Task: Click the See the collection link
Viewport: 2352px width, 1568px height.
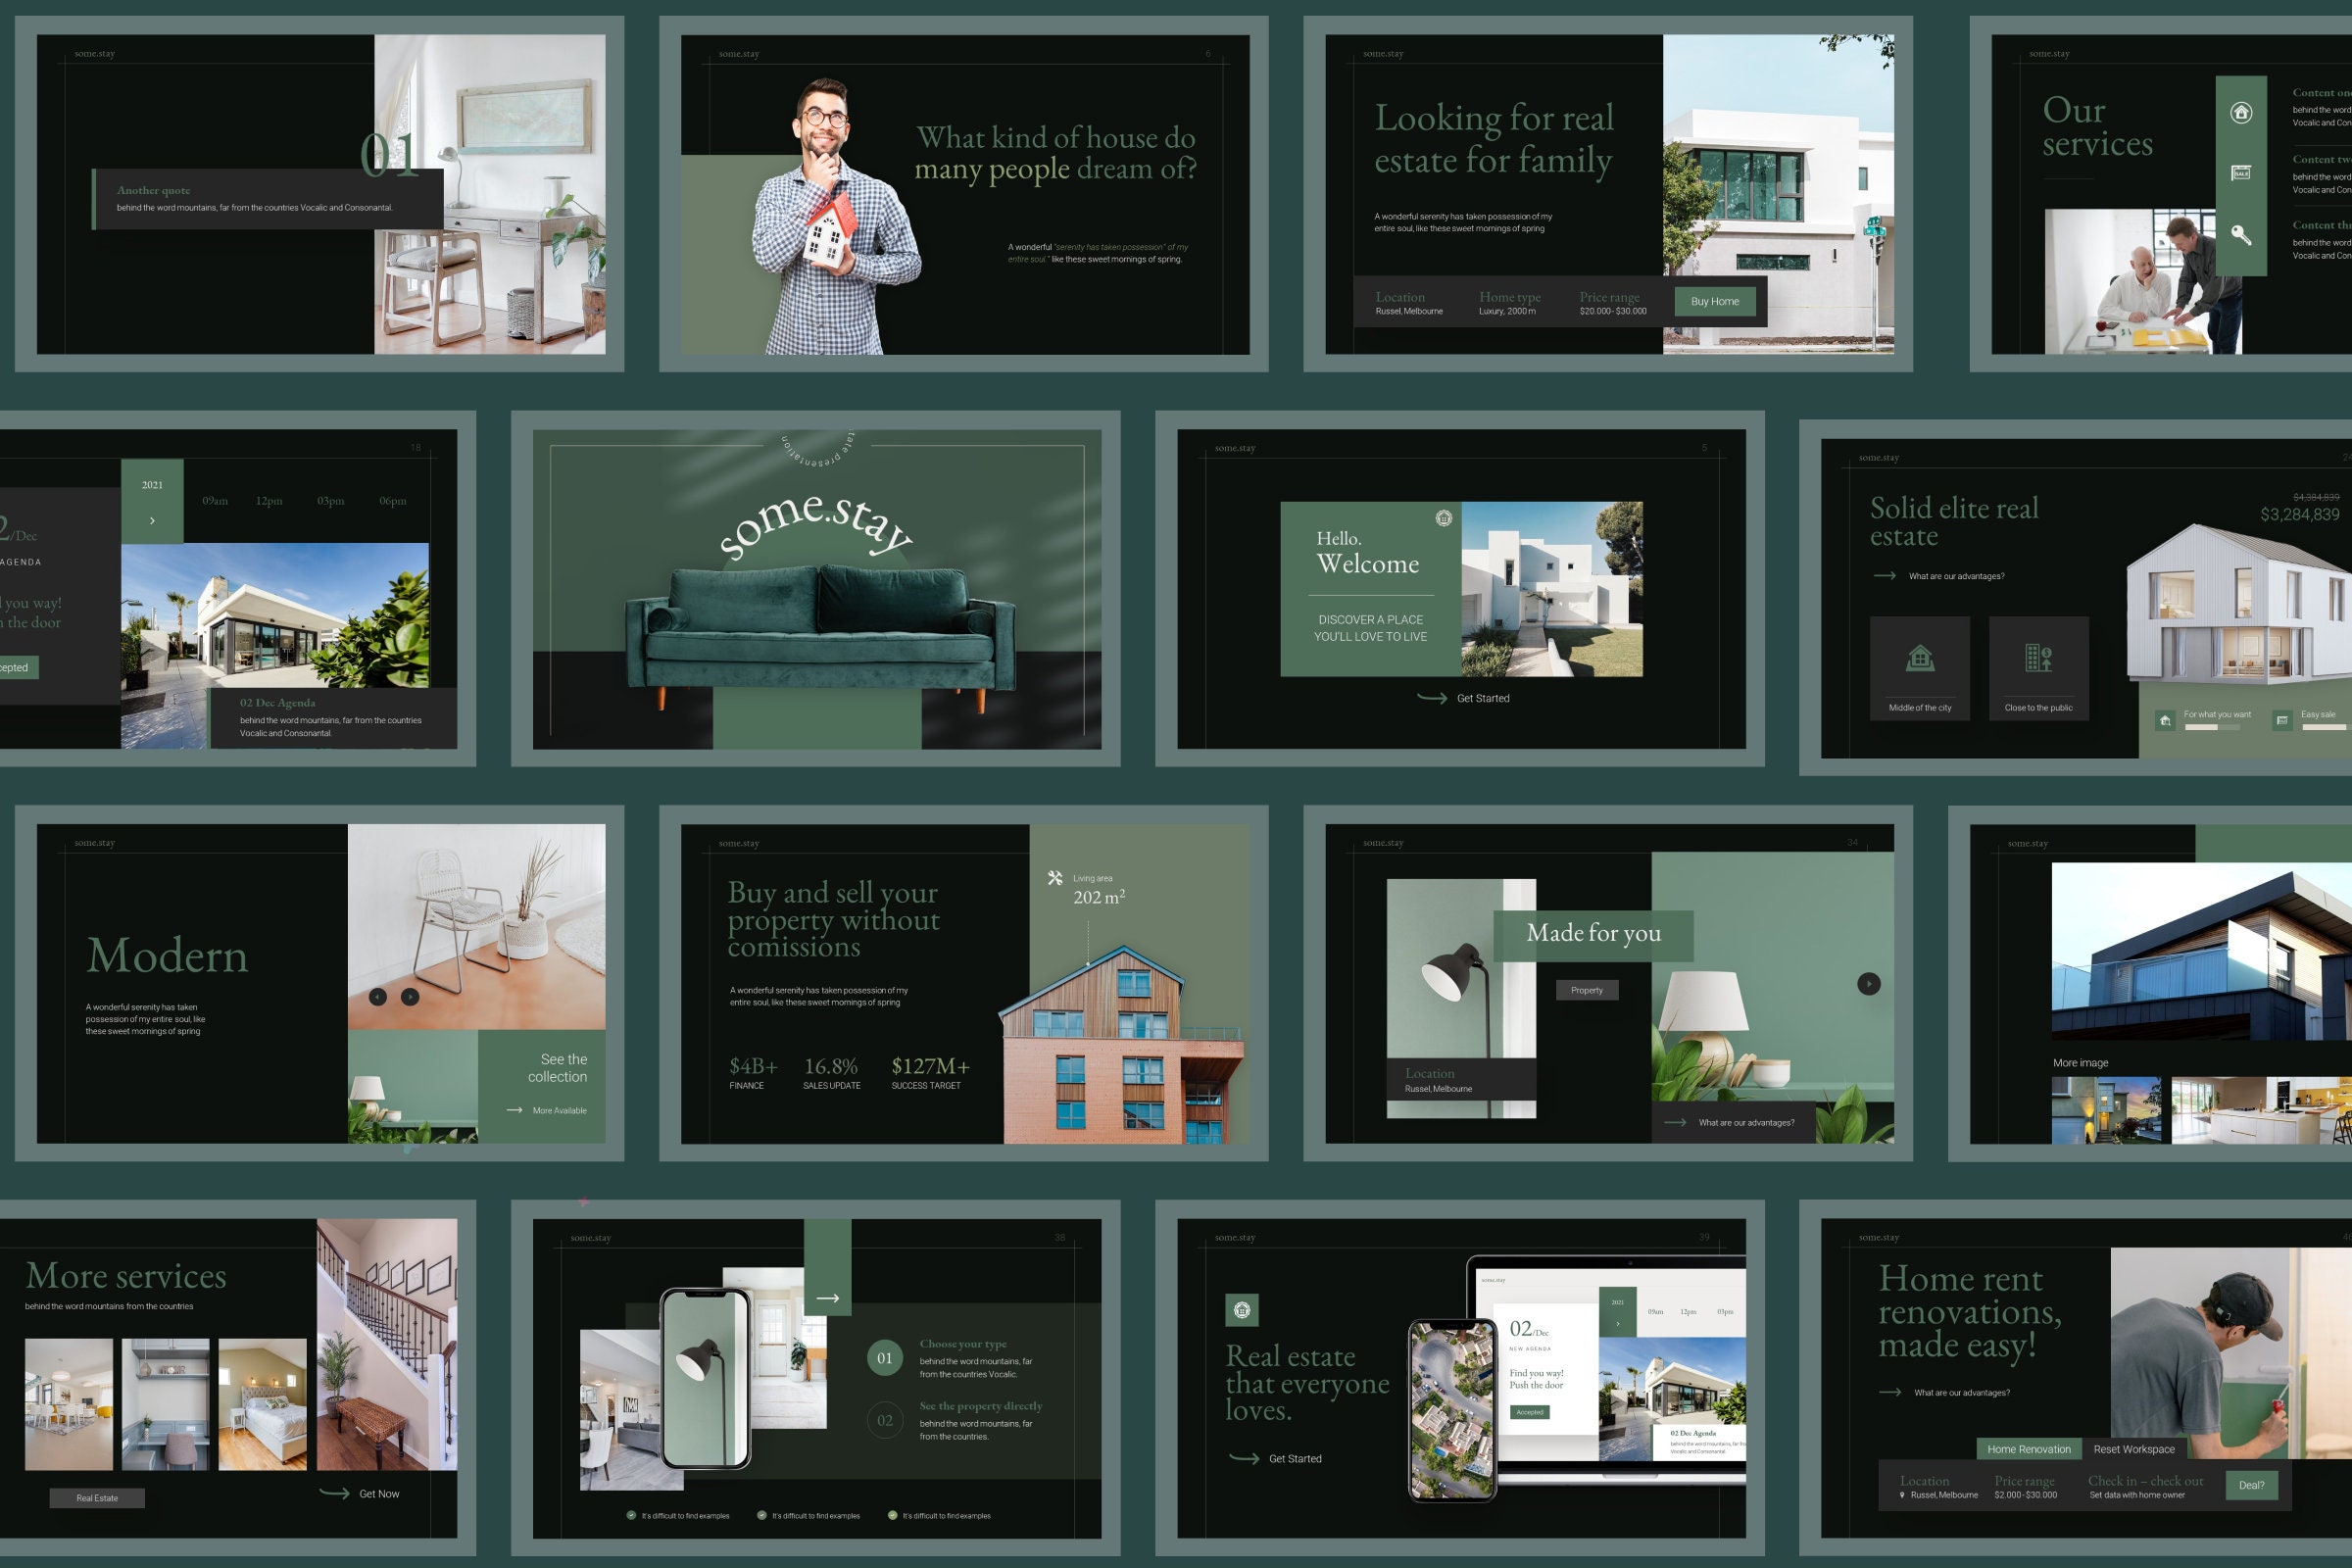Action: 557,1068
